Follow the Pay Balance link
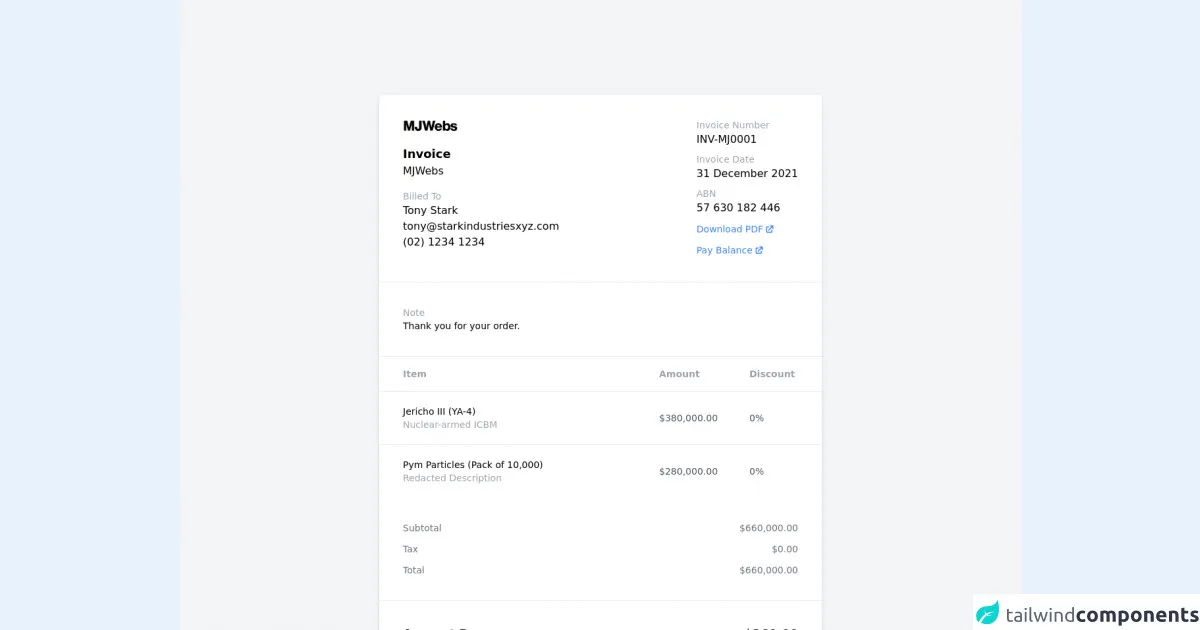The image size is (1200, 630). [724, 250]
